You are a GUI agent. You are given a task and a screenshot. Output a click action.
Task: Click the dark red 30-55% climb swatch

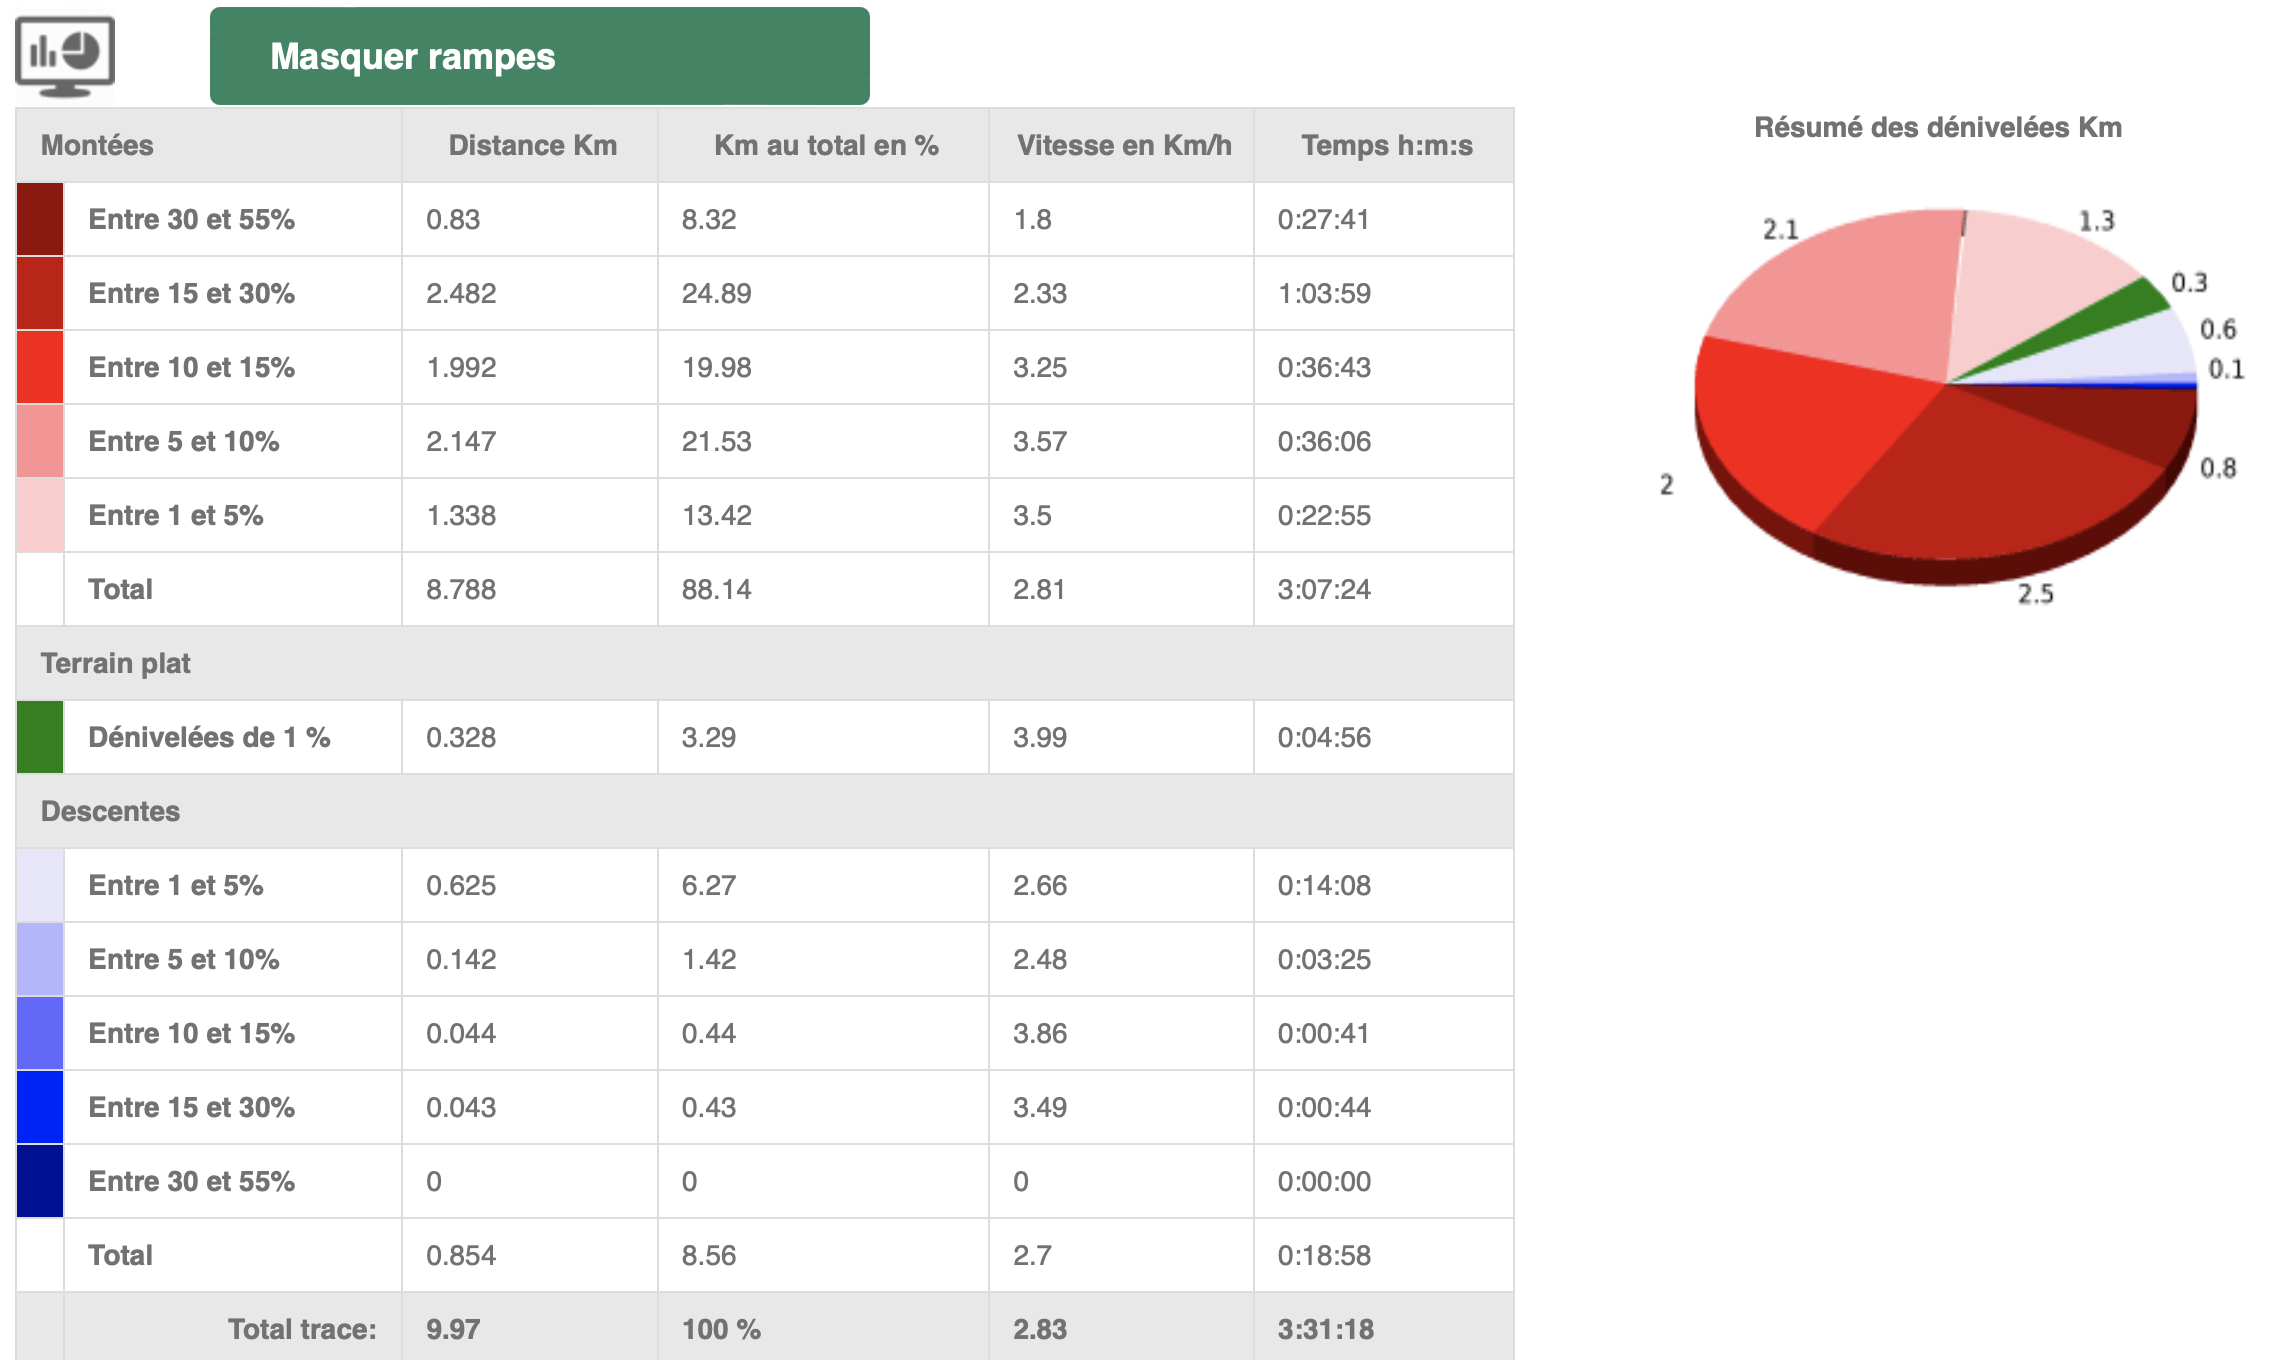point(40,219)
